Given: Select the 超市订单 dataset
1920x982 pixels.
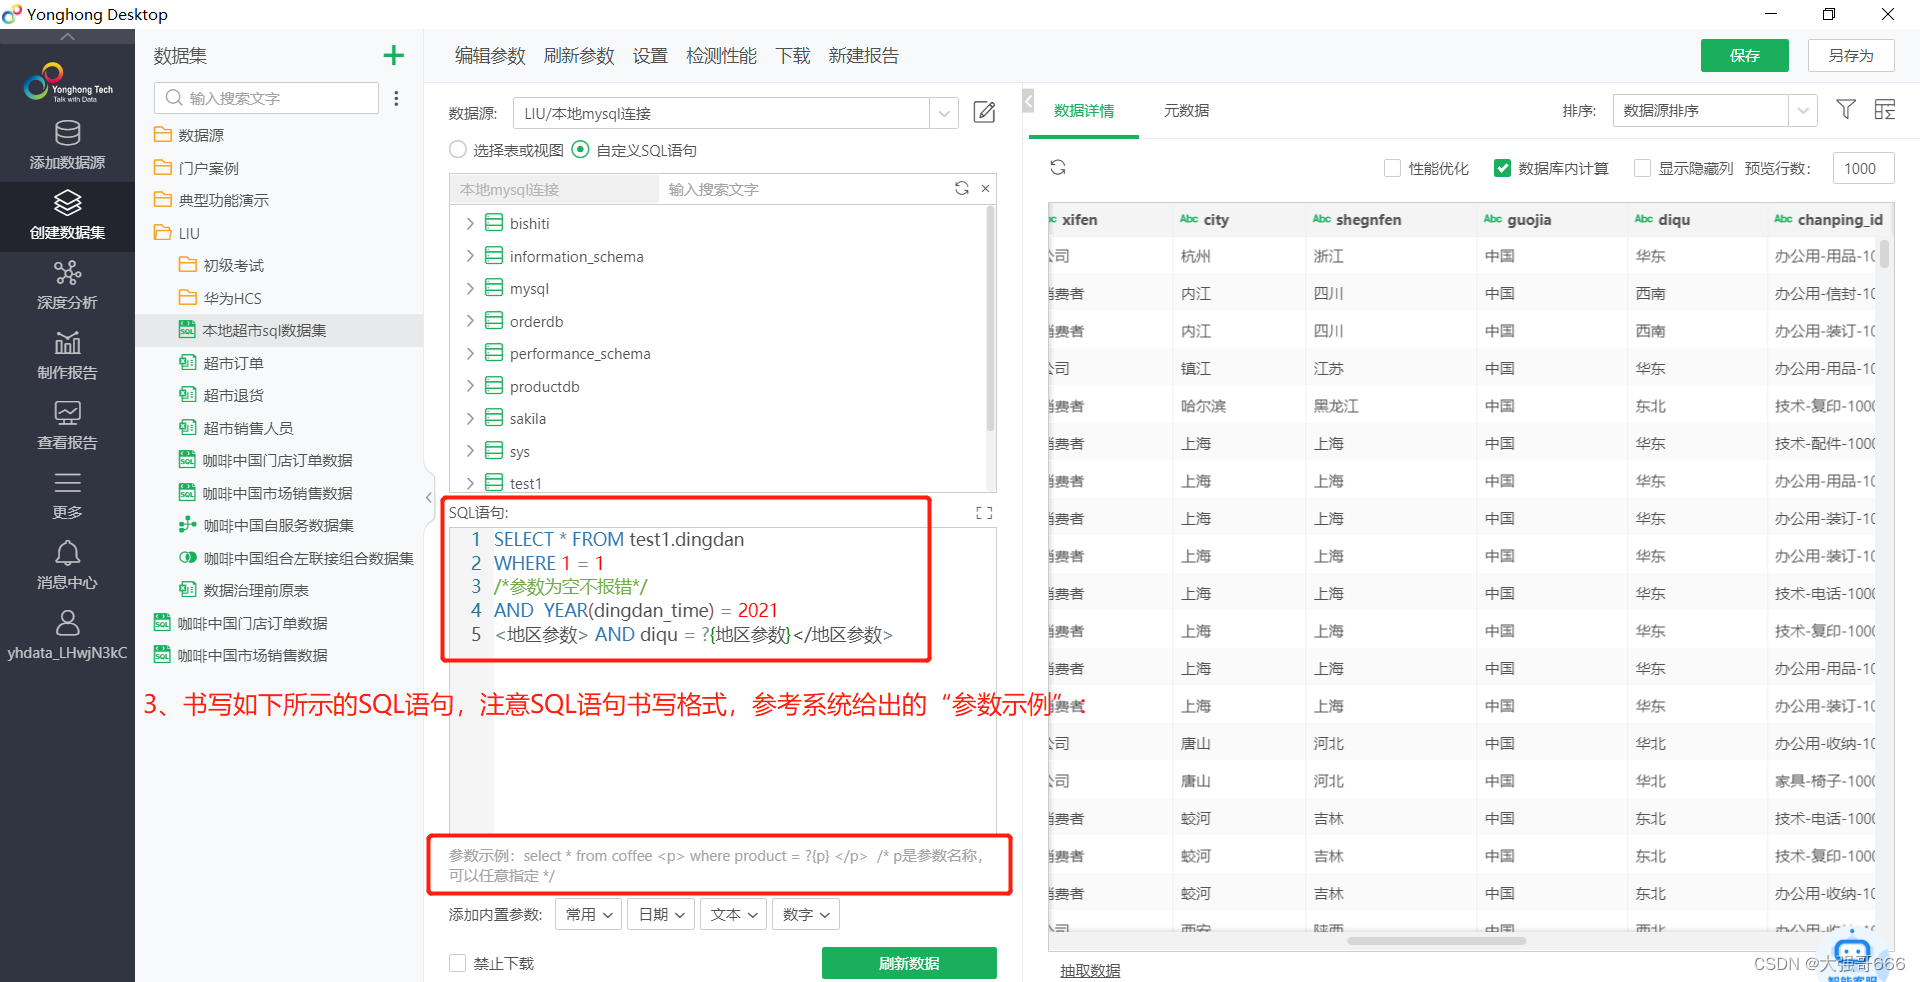Looking at the screenshot, I should (233, 363).
